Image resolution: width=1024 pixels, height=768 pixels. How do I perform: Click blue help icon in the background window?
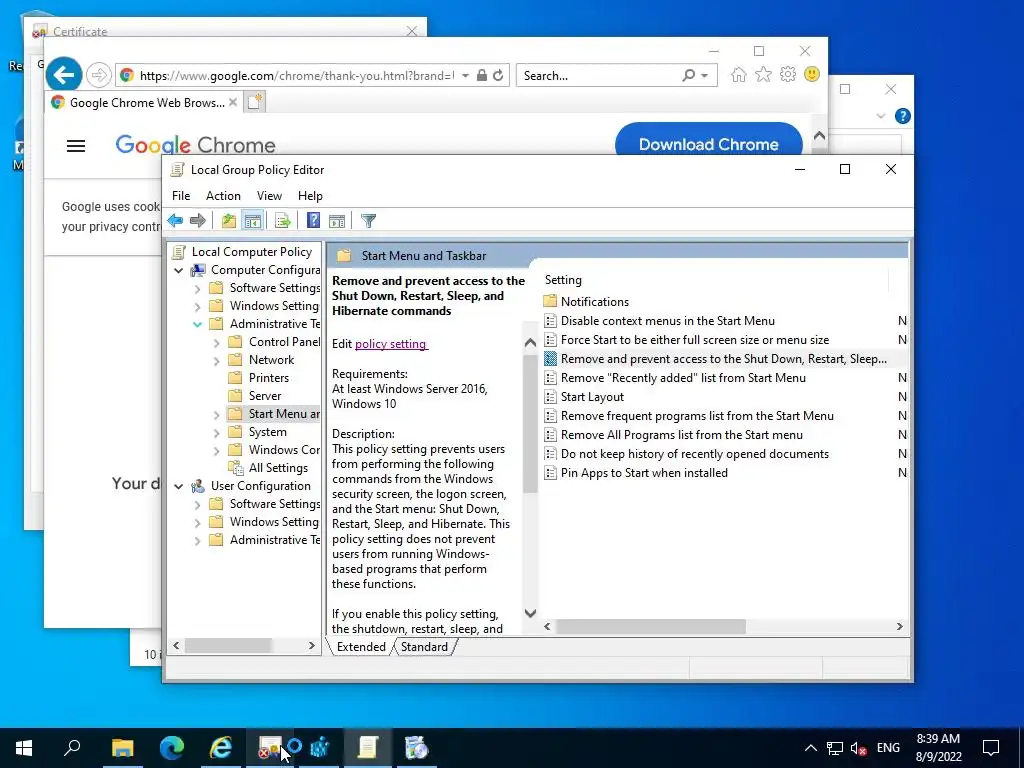(x=903, y=116)
